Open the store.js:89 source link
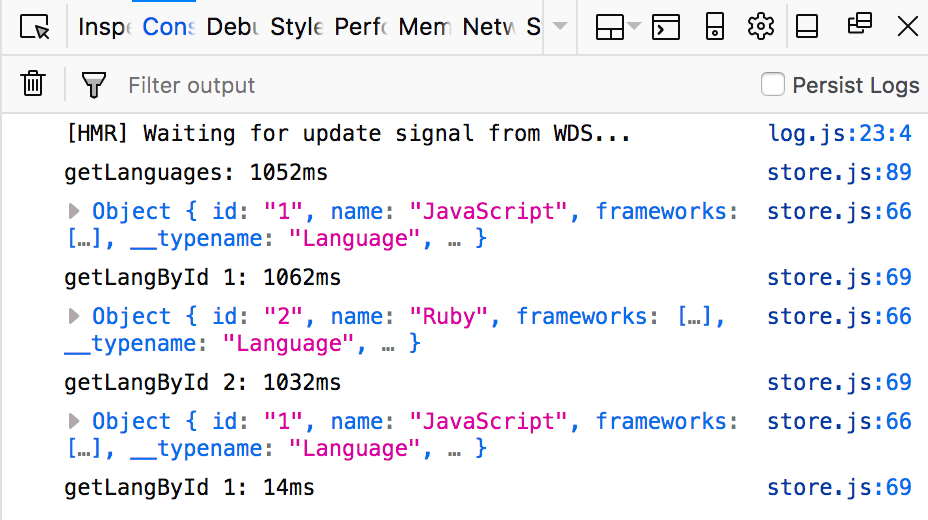 (839, 172)
